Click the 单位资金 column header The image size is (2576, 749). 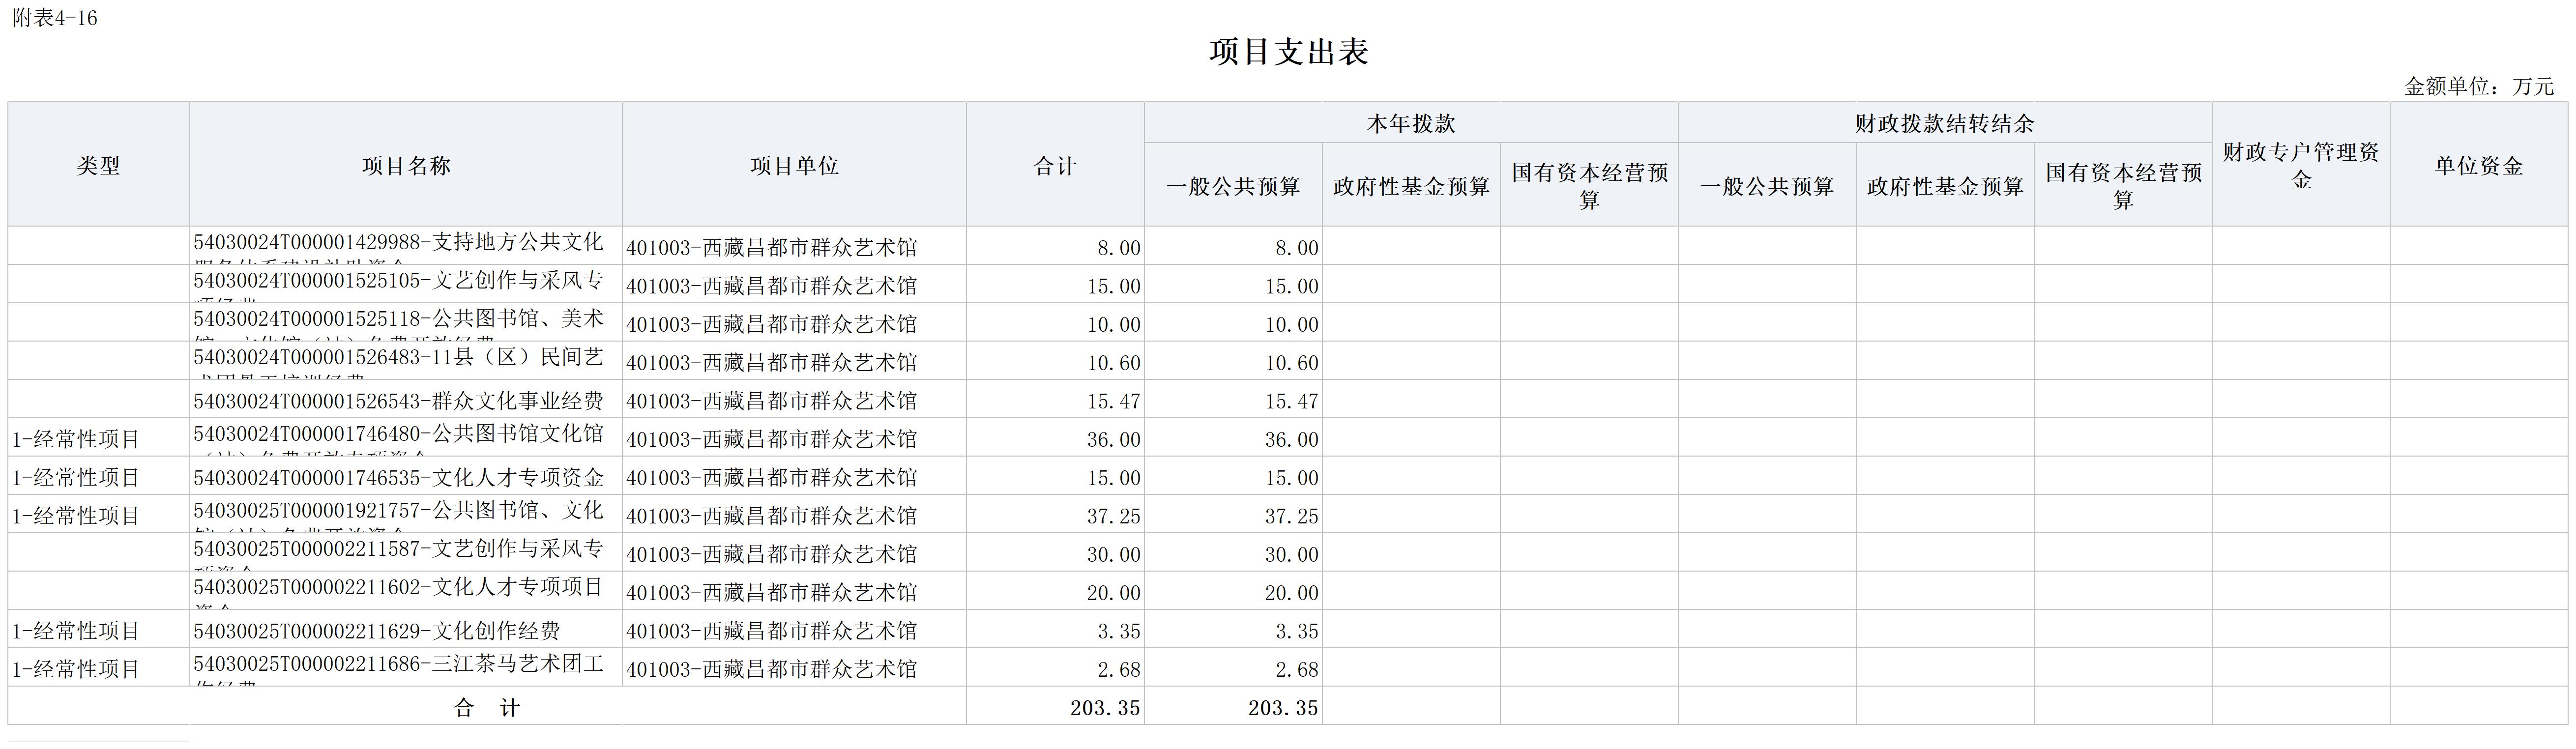2478,166
